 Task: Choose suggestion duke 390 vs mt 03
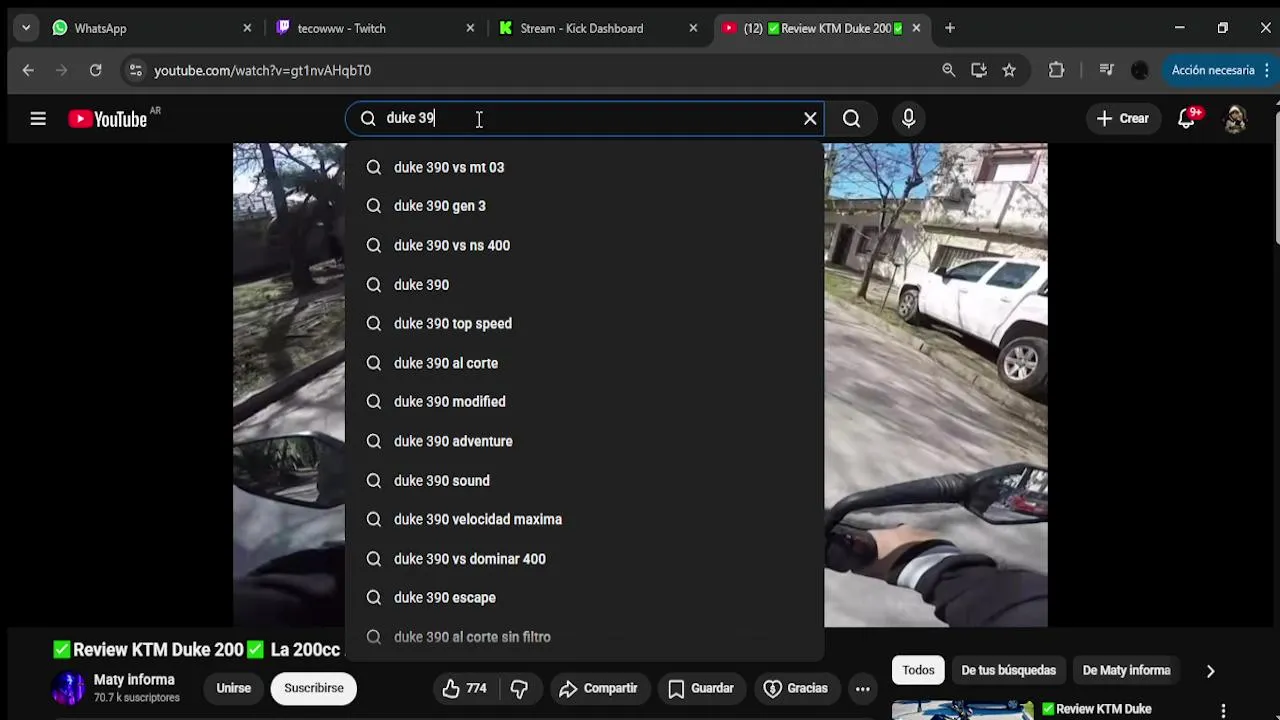[x=584, y=167]
